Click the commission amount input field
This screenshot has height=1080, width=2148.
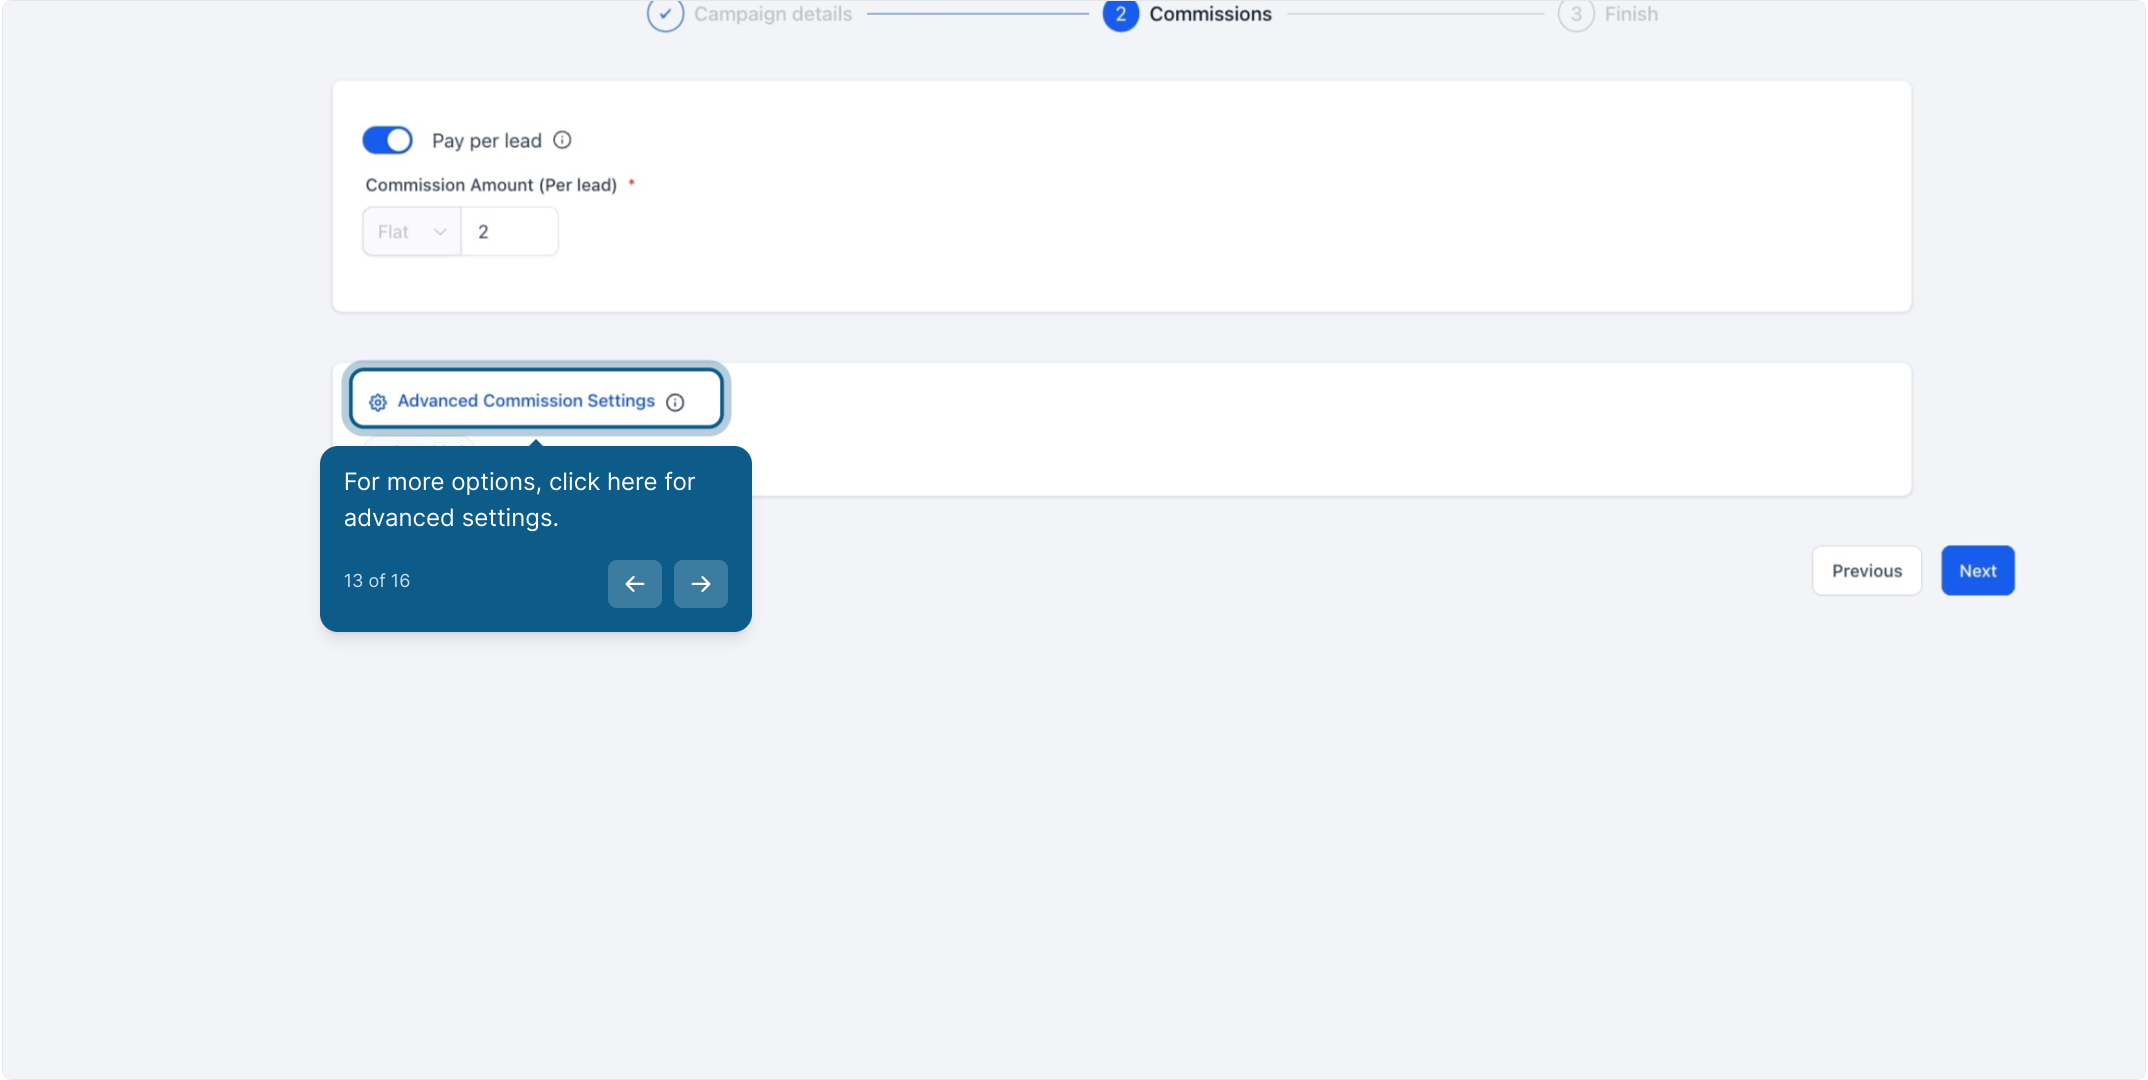pos(509,232)
